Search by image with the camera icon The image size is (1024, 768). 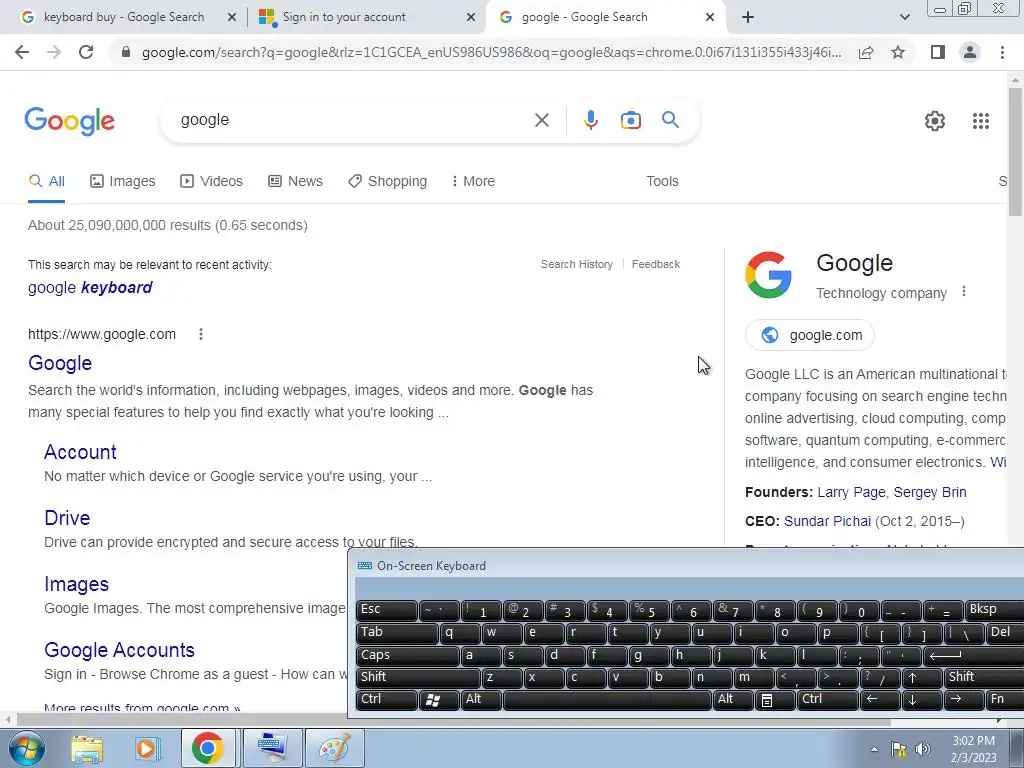(x=630, y=120)
